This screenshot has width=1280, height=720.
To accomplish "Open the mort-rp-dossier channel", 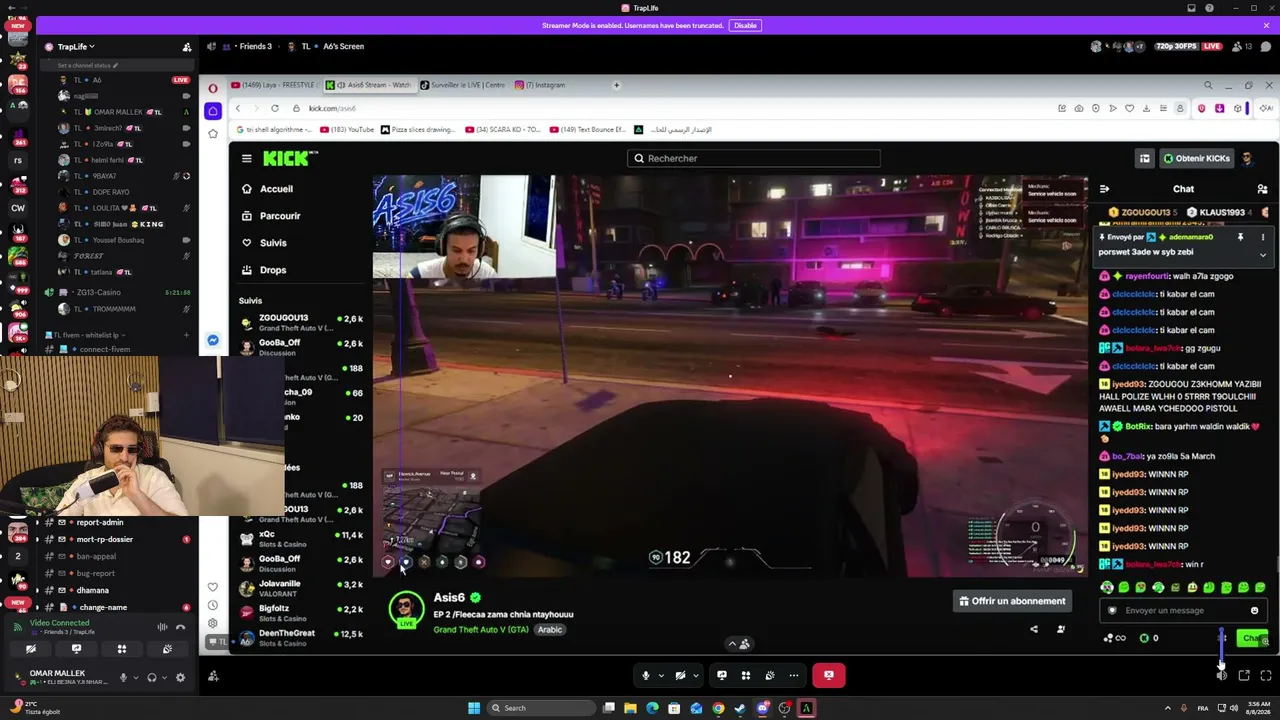I will click(105, 539).
